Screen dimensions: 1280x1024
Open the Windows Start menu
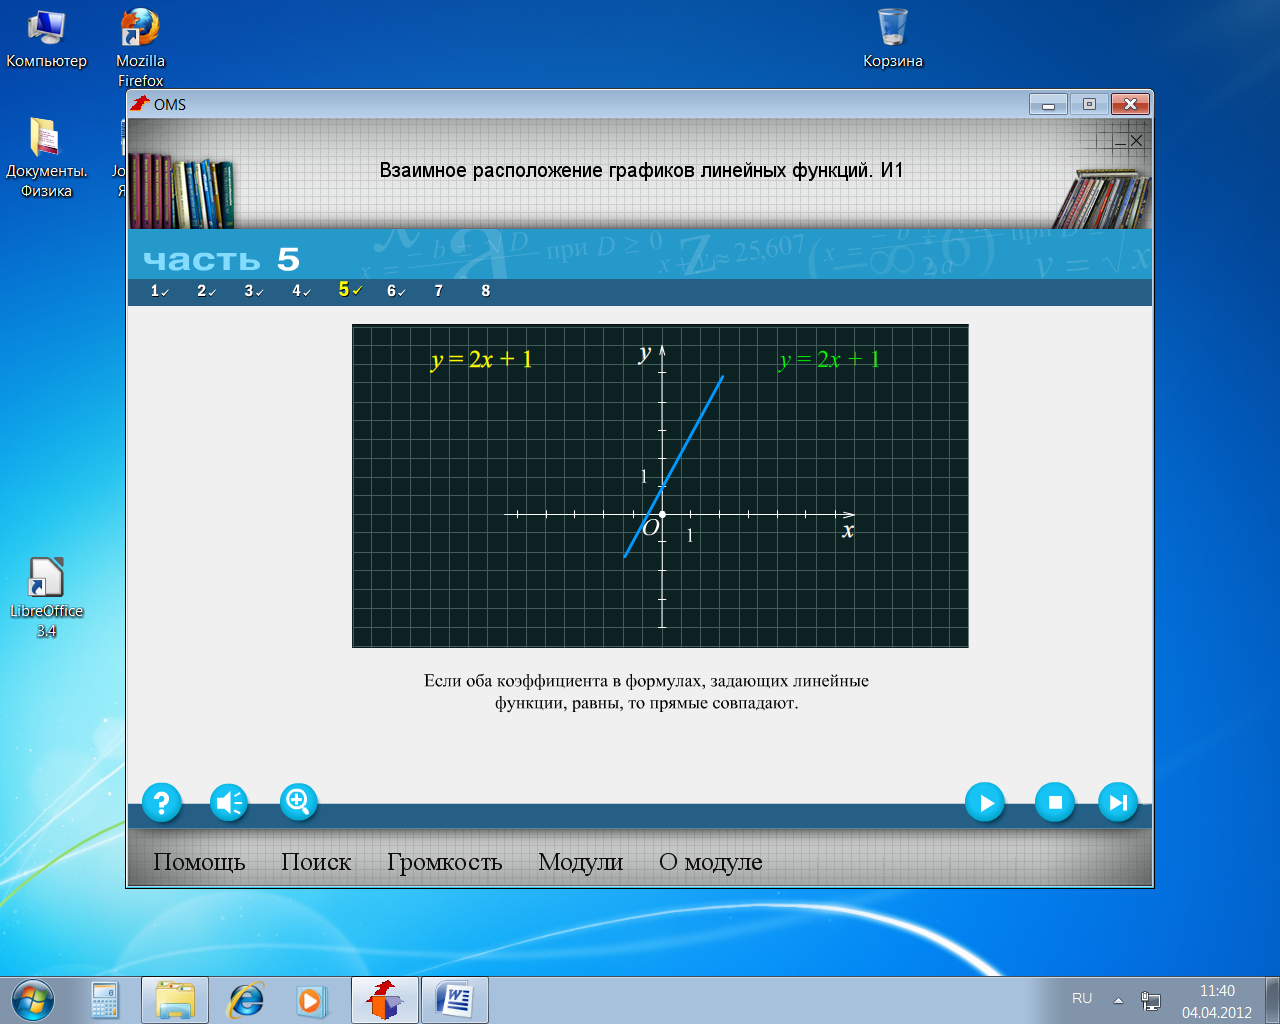click(x=33, y=999)
